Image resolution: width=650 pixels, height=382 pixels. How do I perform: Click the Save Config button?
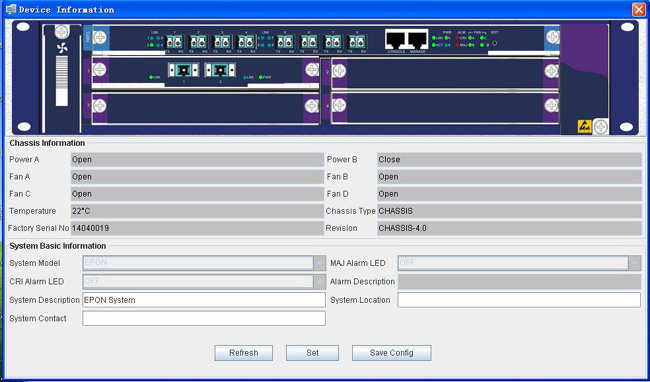click(391, 353)
